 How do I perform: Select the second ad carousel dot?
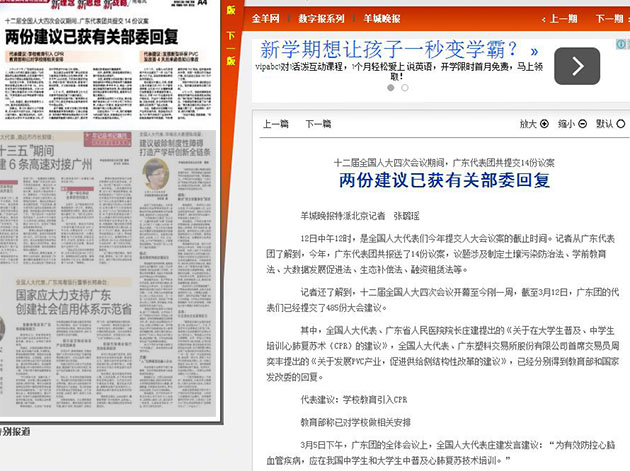[x=405, y=87]
